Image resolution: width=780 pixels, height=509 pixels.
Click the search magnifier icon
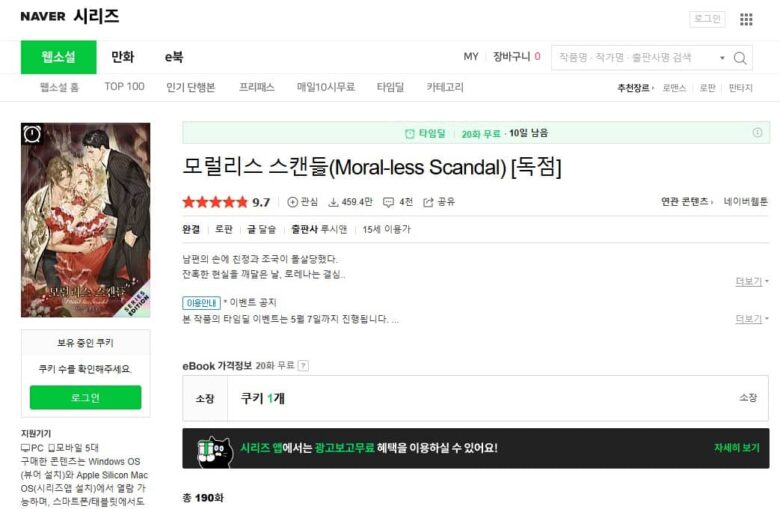point(740,58)
